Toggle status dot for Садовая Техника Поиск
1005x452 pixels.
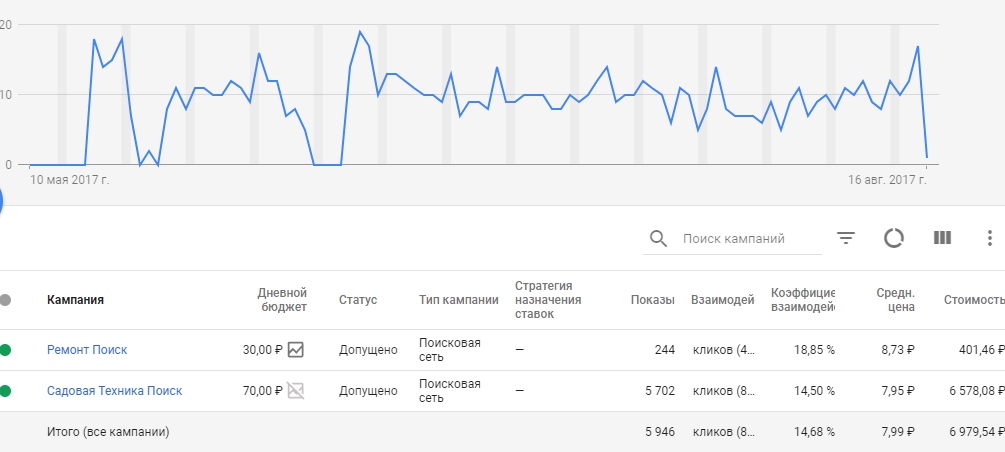6,391
